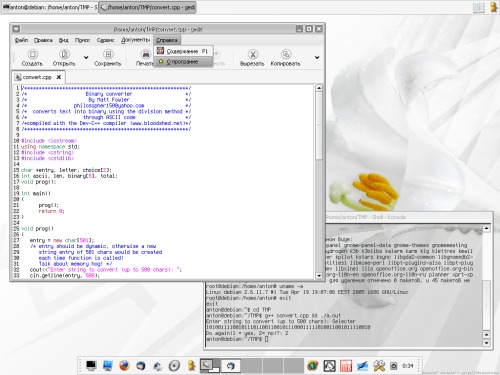Viewport: 500px width, 375px height.
Task: Select Содержание F1 in the help menu
Action: point(184,51)
